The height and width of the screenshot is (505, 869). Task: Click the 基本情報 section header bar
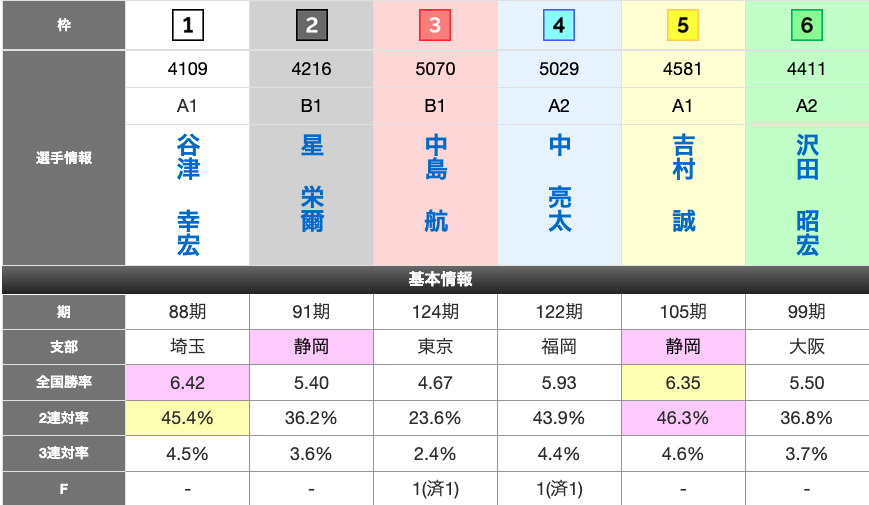[435, 279]
